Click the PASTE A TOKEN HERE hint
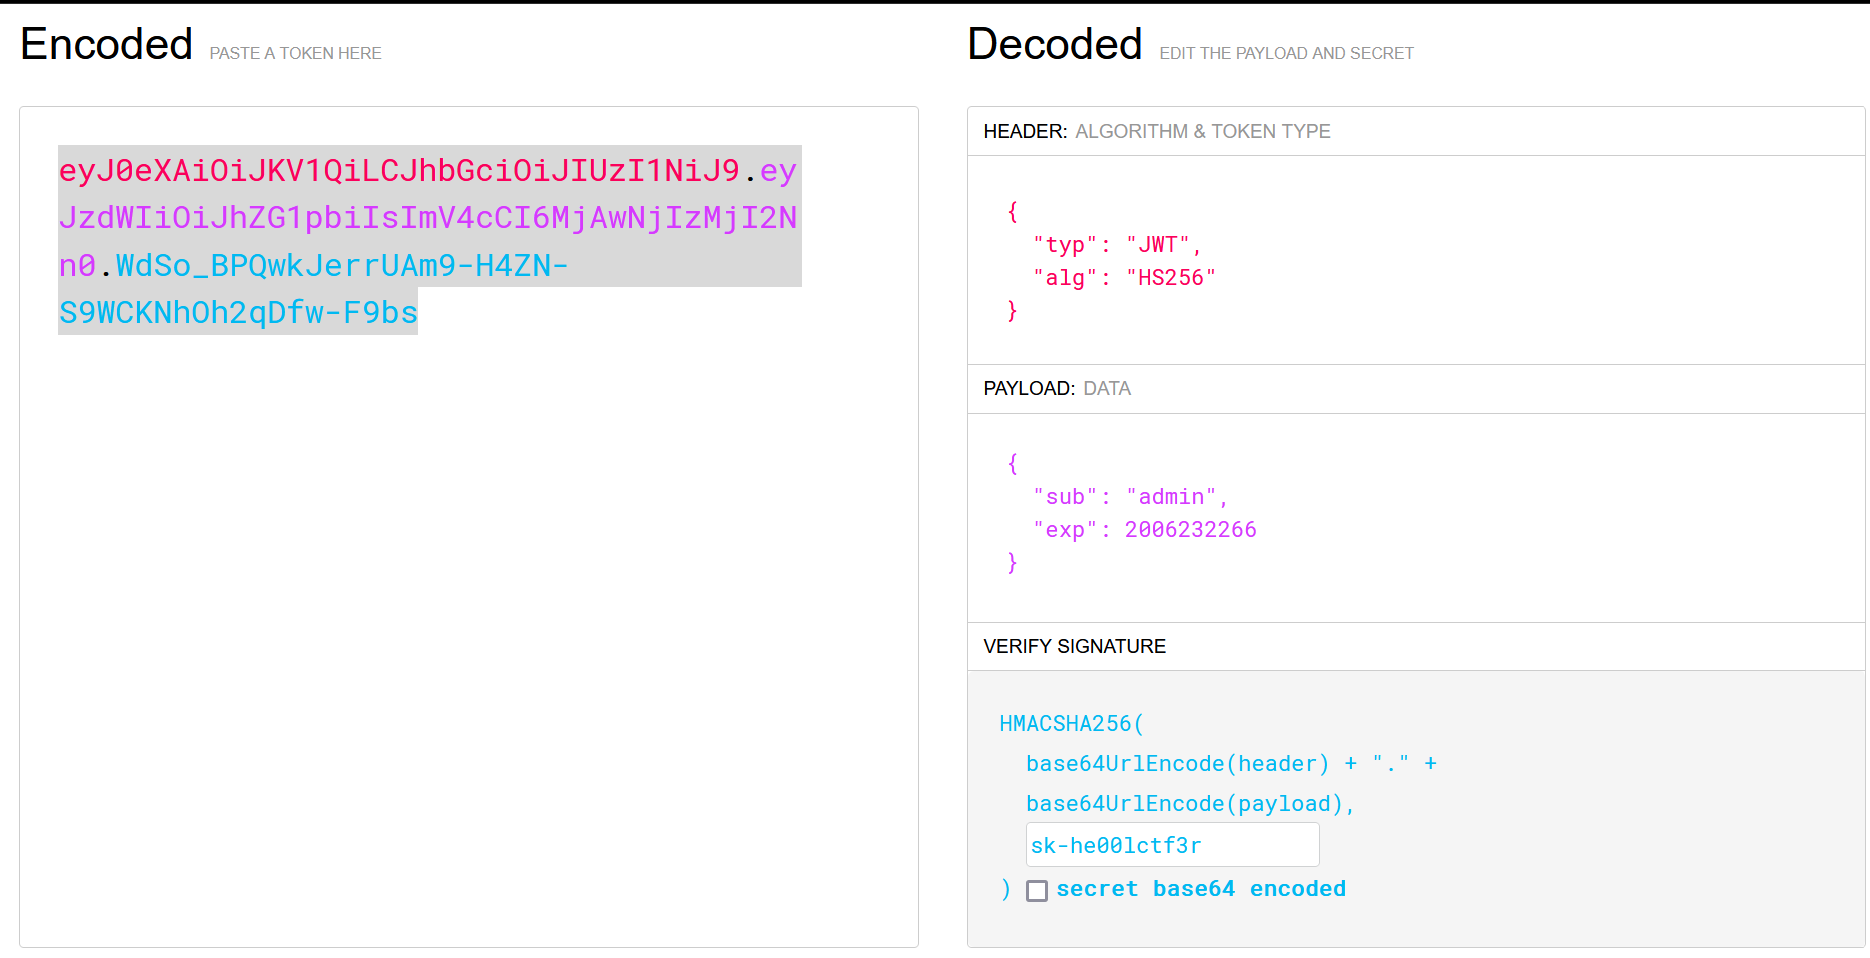Screen dimensions: 1870x958 coord(295,53)
